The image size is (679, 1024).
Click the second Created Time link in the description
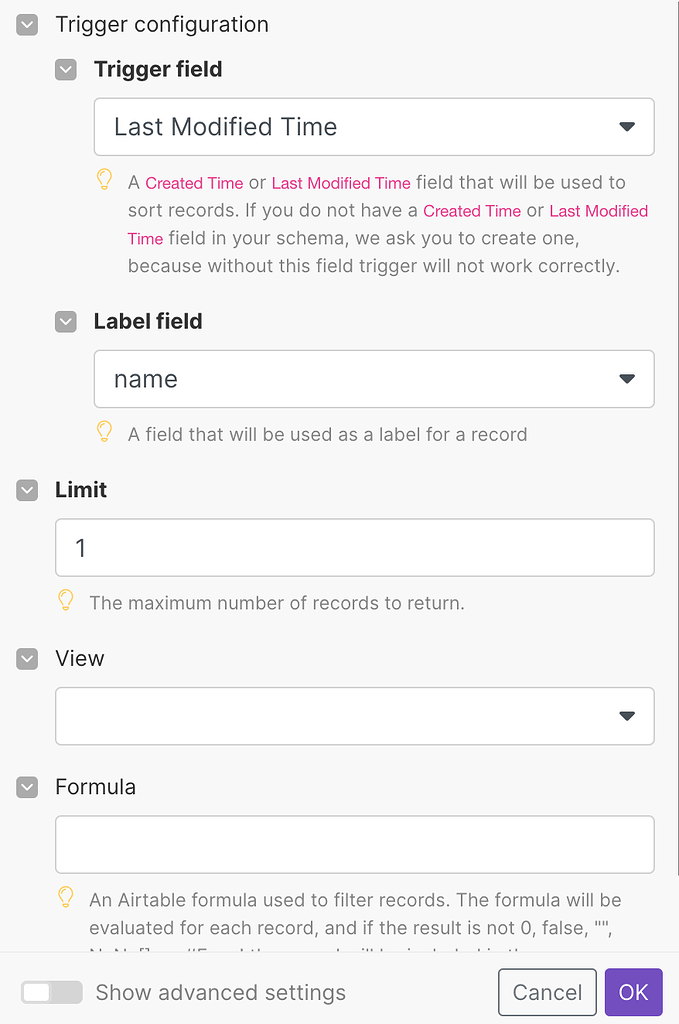(471, 211)
